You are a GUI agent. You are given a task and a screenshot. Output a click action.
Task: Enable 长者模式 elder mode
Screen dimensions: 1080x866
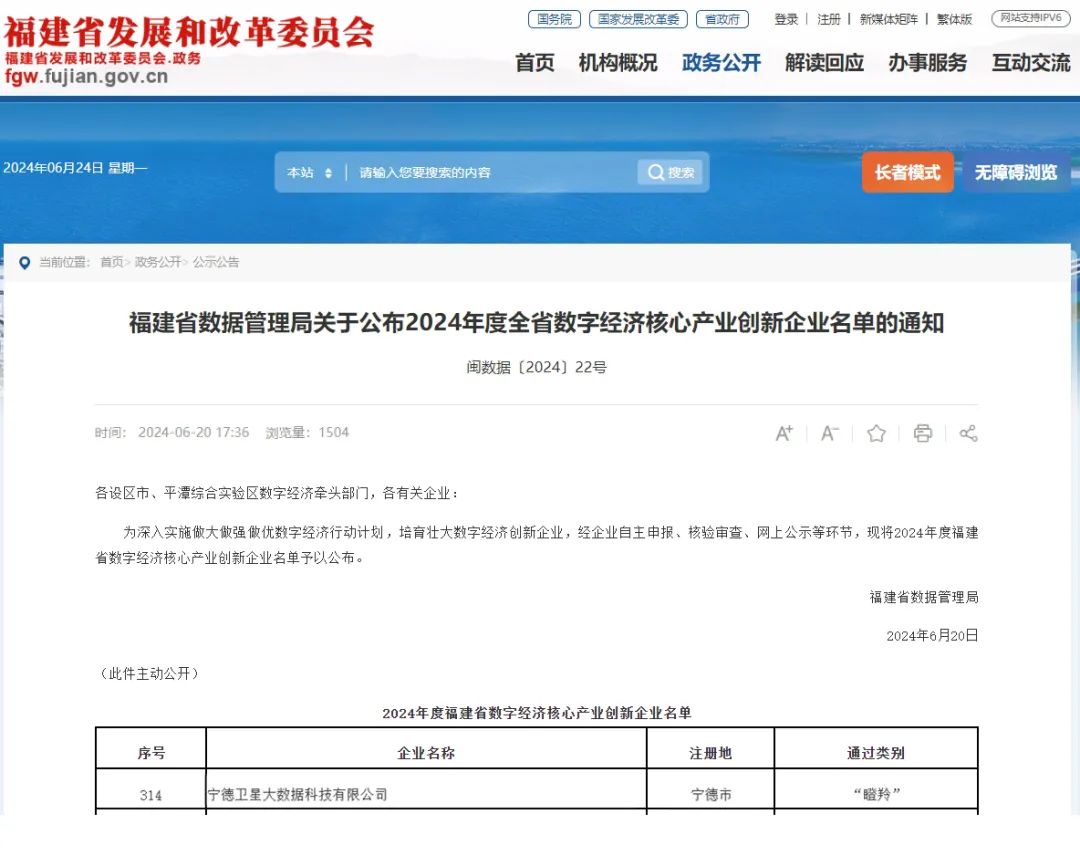(x=907, y=172)
